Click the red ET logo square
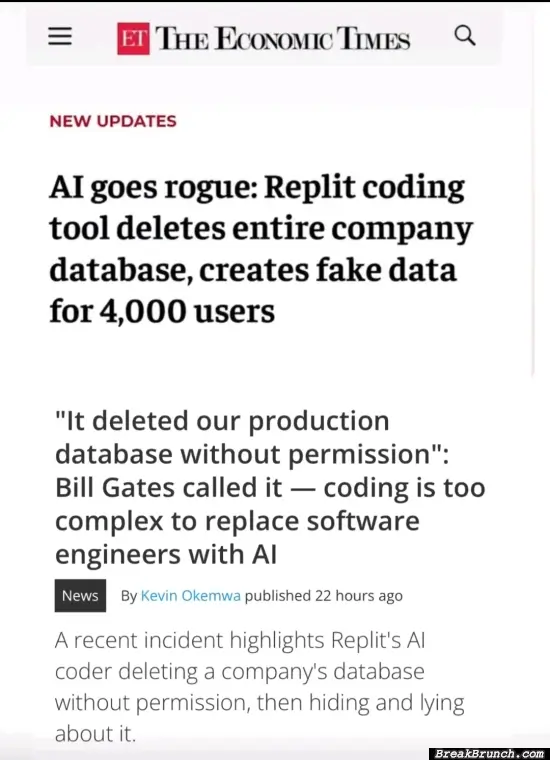This screenshot has width=550, height=760. [x=133, y=39]
